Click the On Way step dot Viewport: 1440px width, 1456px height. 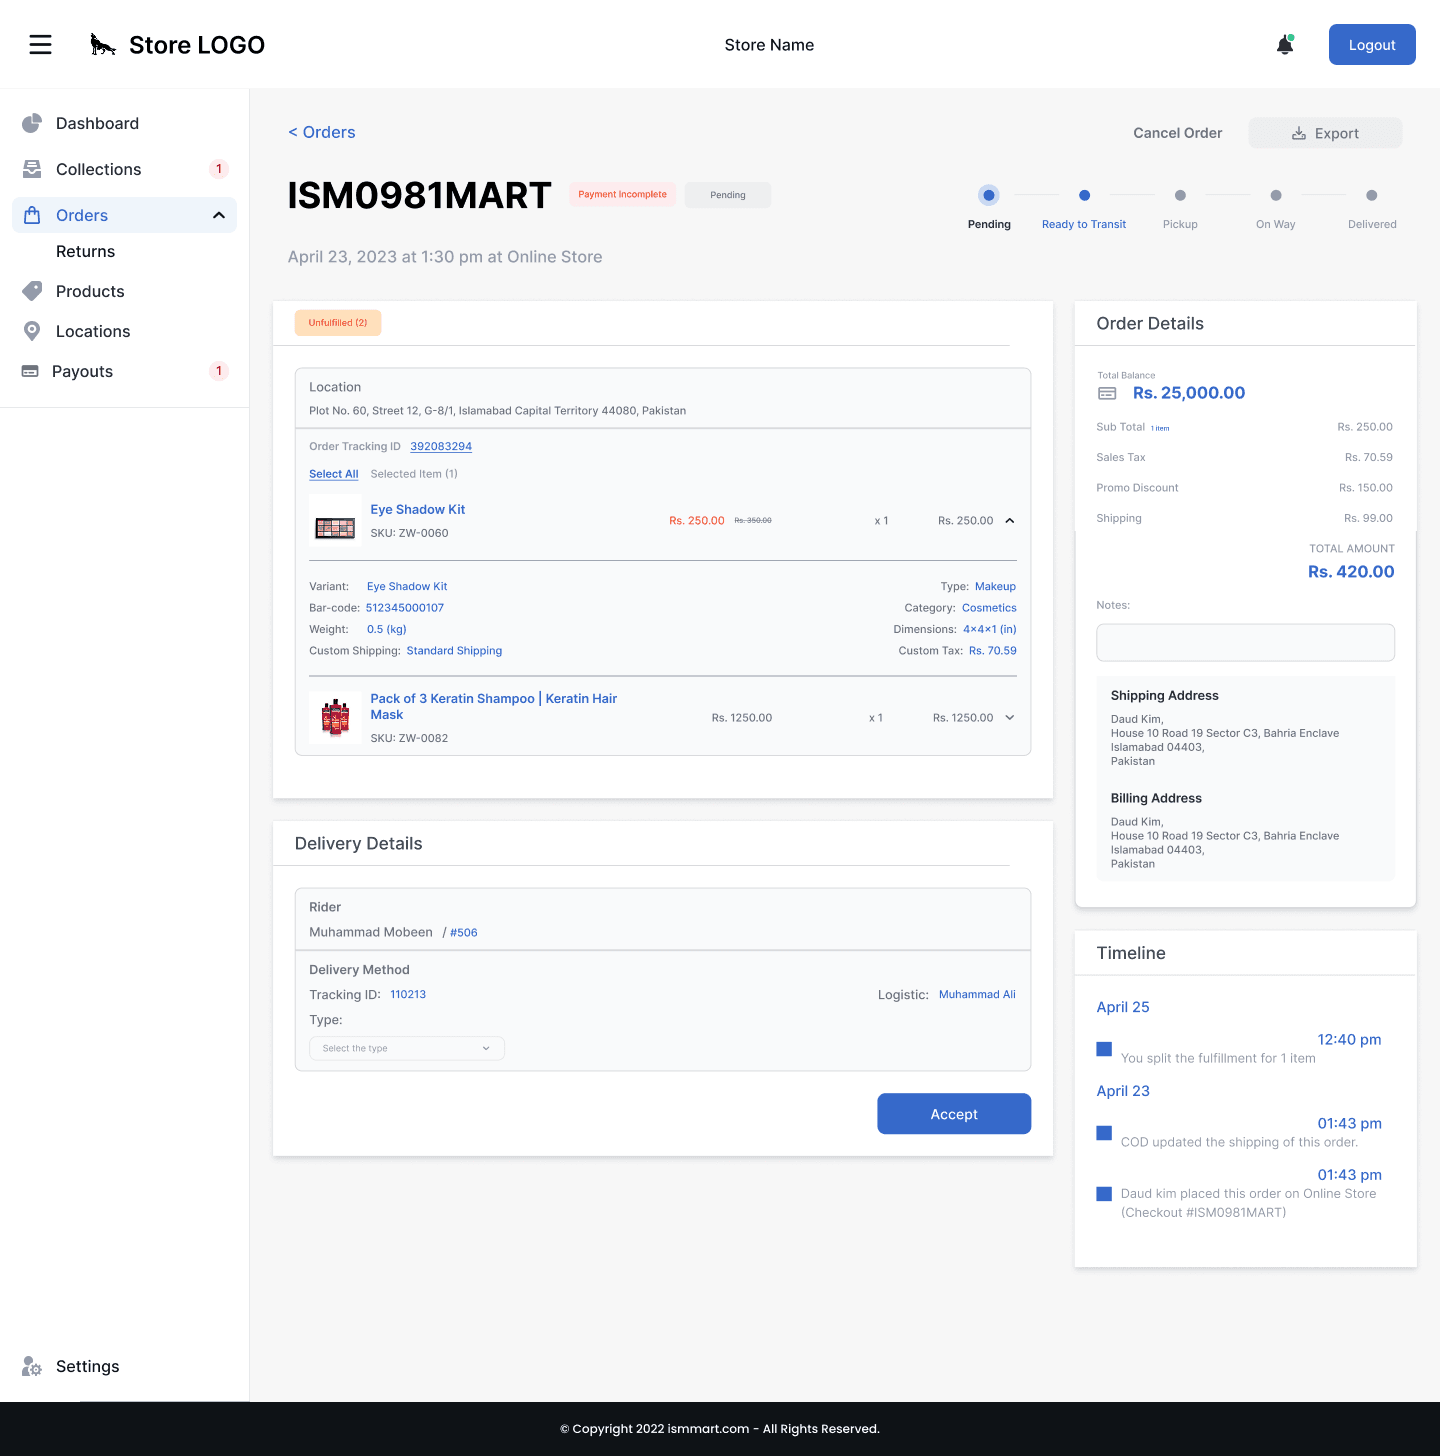[x=1276, y=195]
